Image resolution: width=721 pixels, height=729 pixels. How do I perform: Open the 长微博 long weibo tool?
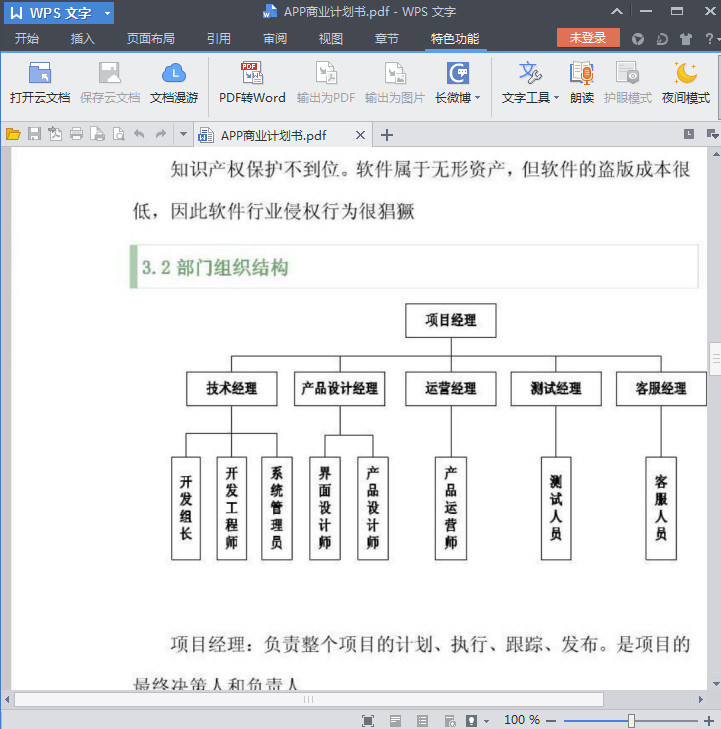pyautogui.click(x=457, y=83)
